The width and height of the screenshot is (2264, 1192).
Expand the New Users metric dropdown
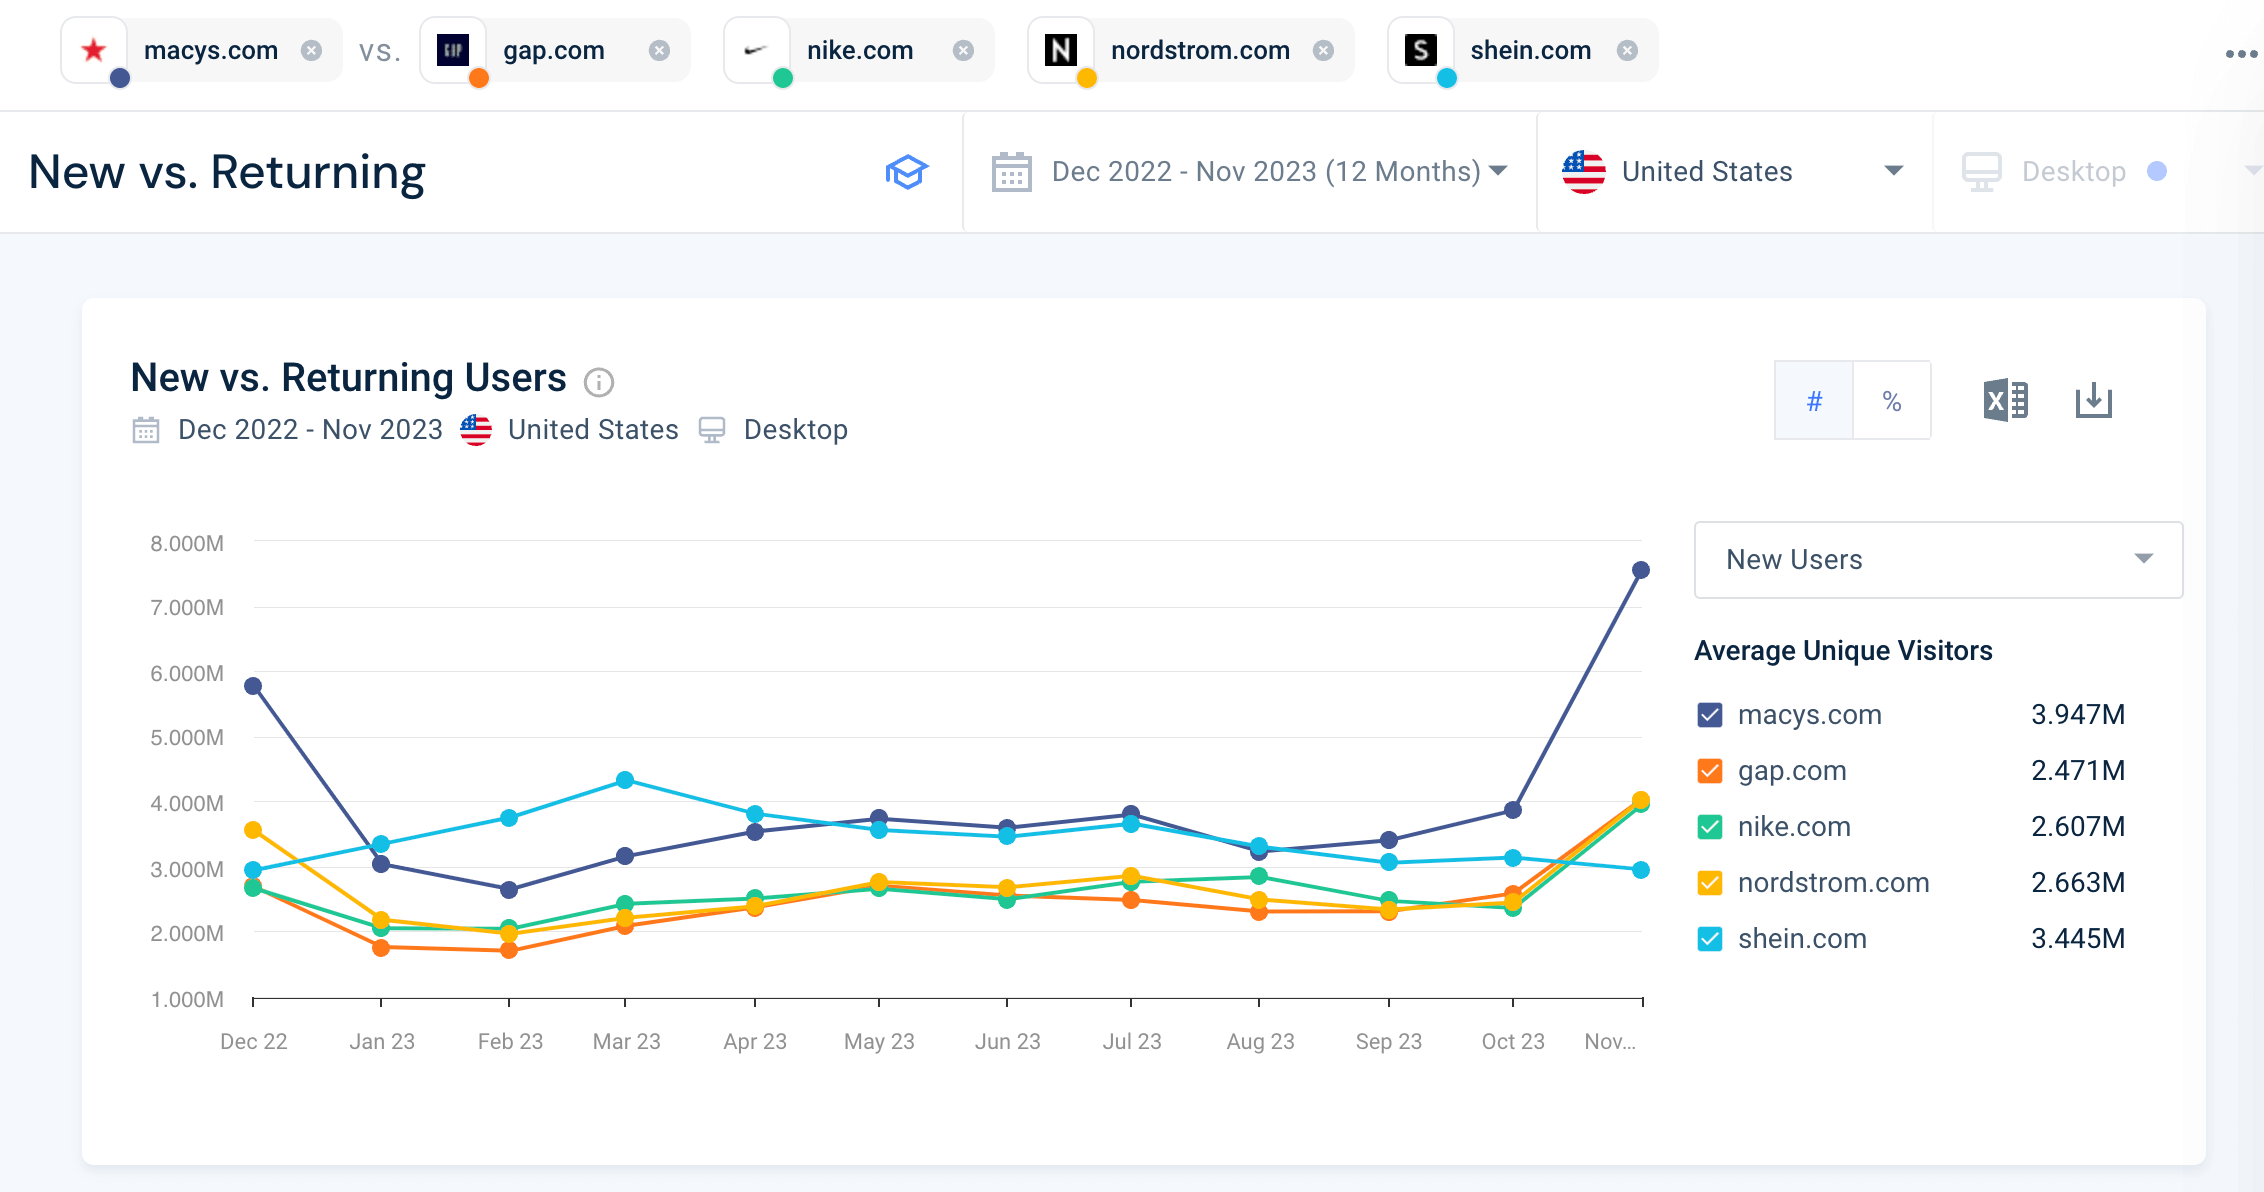click(1938, 560)
